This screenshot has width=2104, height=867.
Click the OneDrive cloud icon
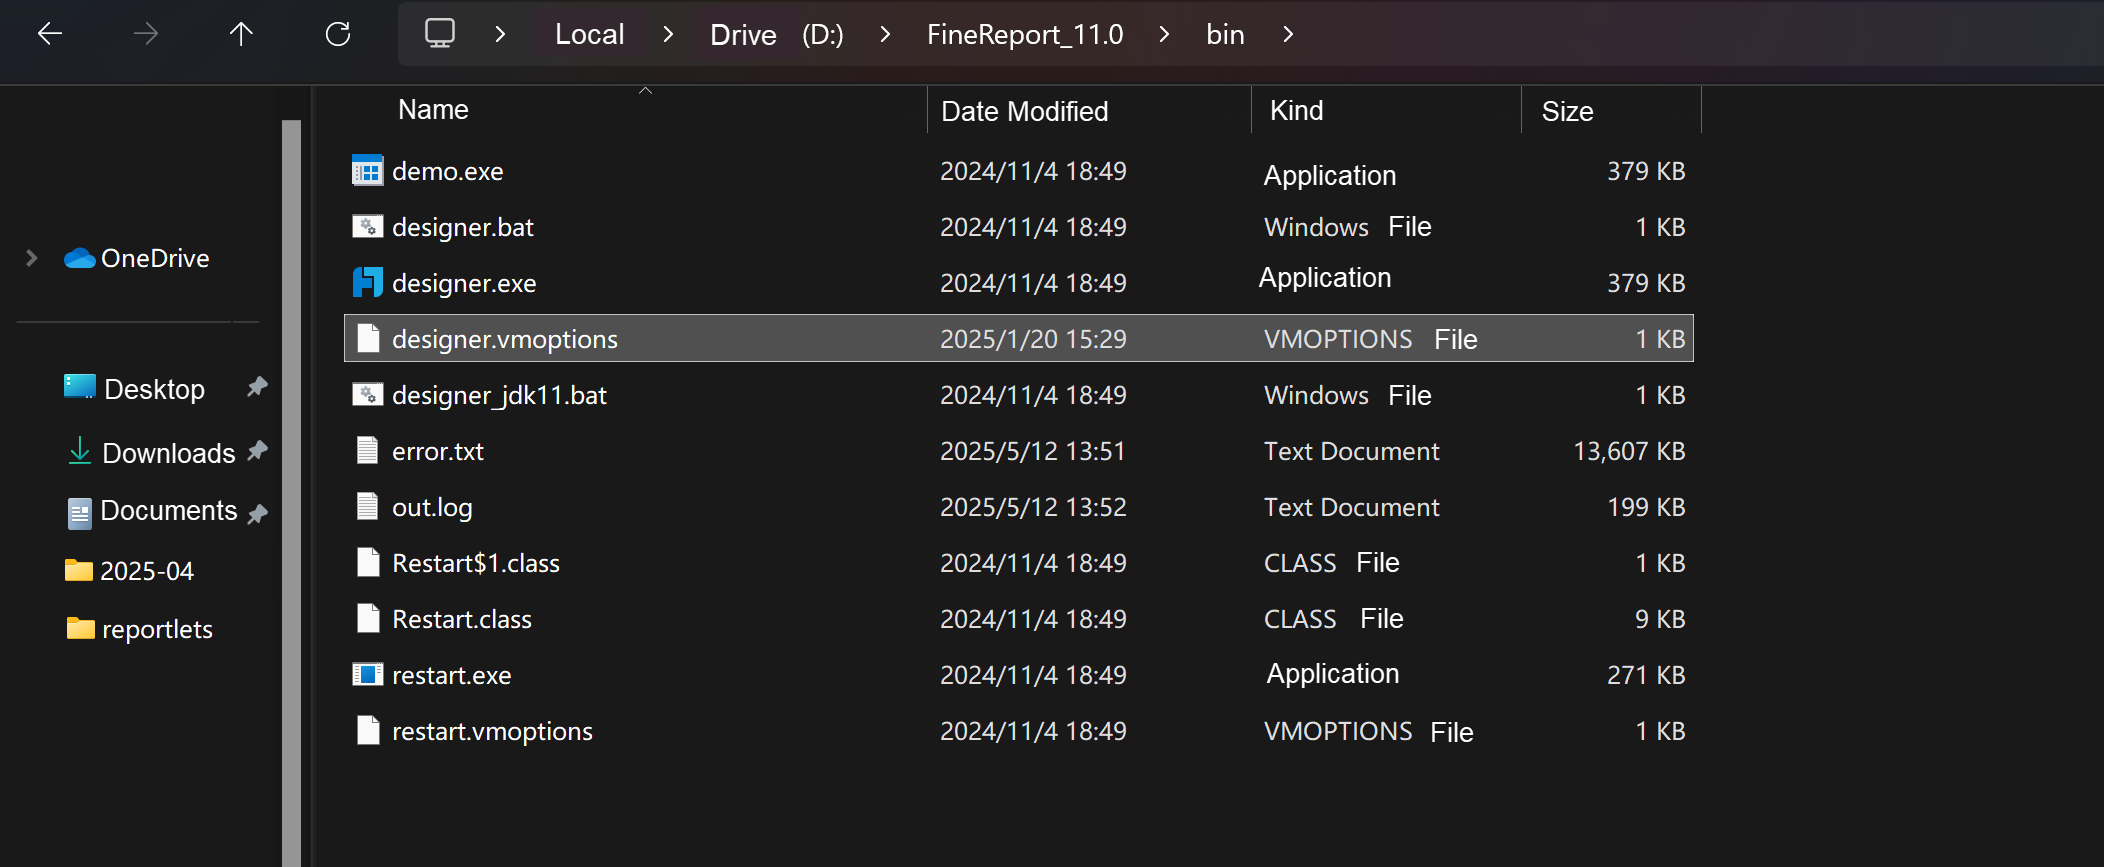(80, 258)
